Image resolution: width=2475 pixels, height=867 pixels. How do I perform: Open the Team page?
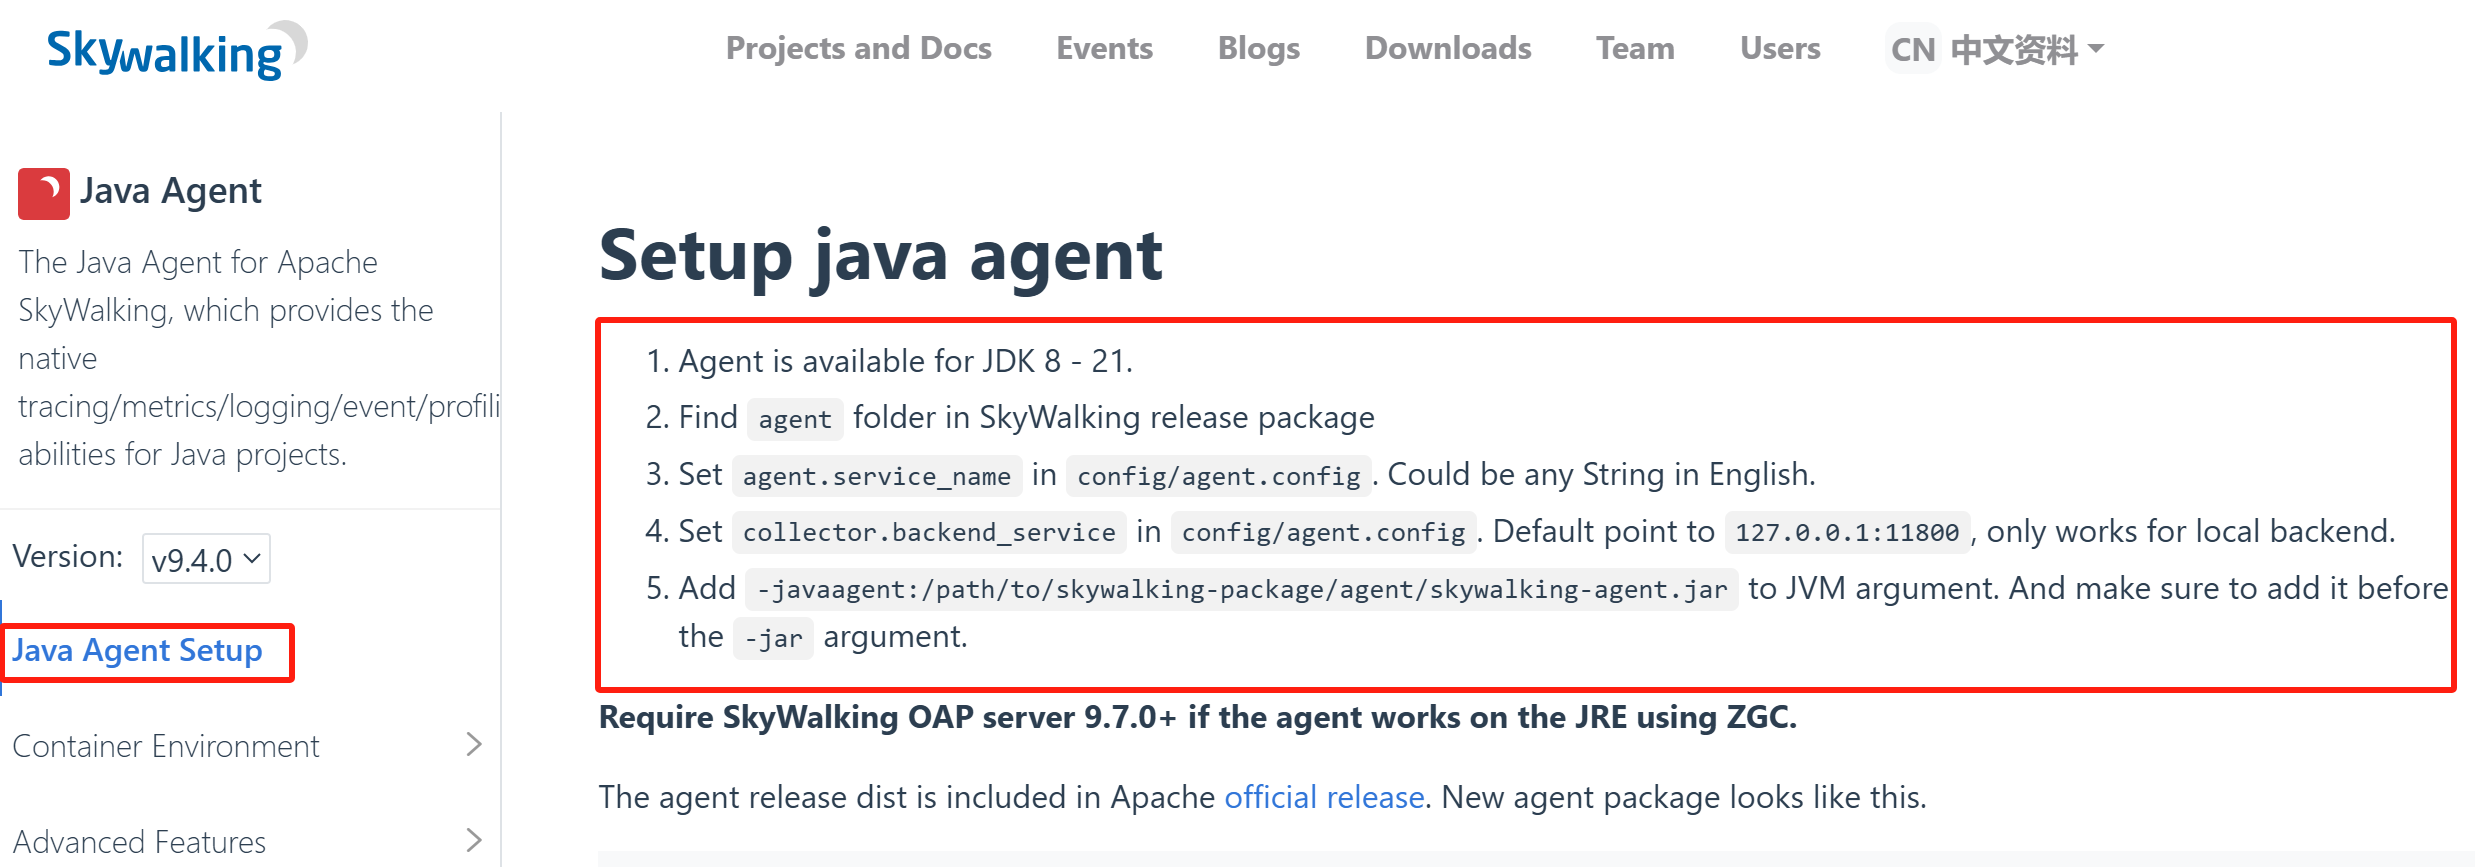click(x=1635, y=48)
